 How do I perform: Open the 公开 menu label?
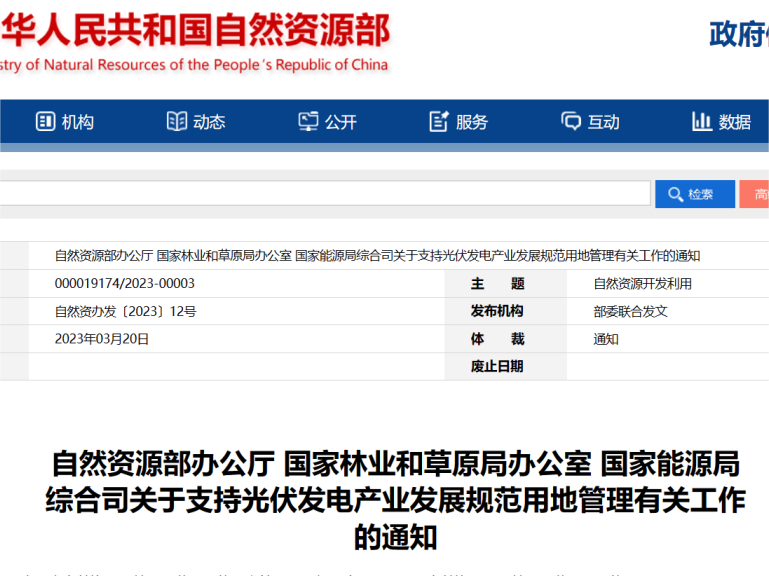[340, 122]
